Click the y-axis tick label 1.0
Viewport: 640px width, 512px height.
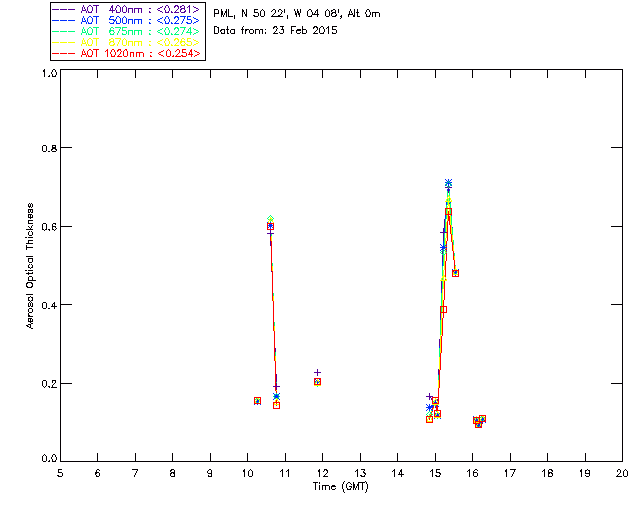(49, 73)
